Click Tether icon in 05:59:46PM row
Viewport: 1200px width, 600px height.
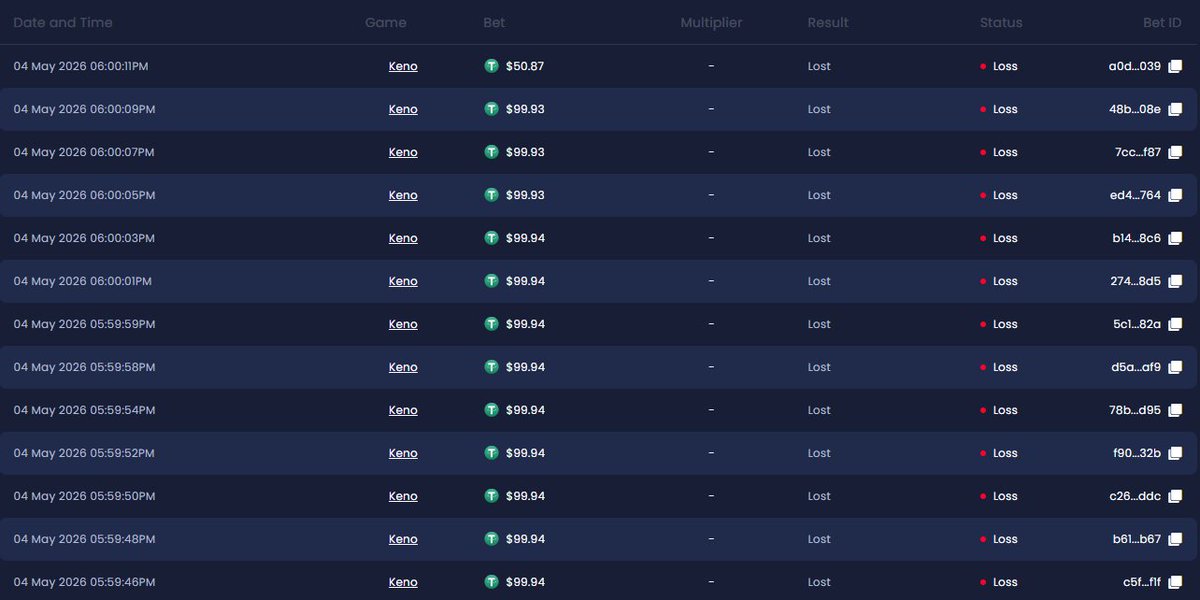(x=491, y=582)
